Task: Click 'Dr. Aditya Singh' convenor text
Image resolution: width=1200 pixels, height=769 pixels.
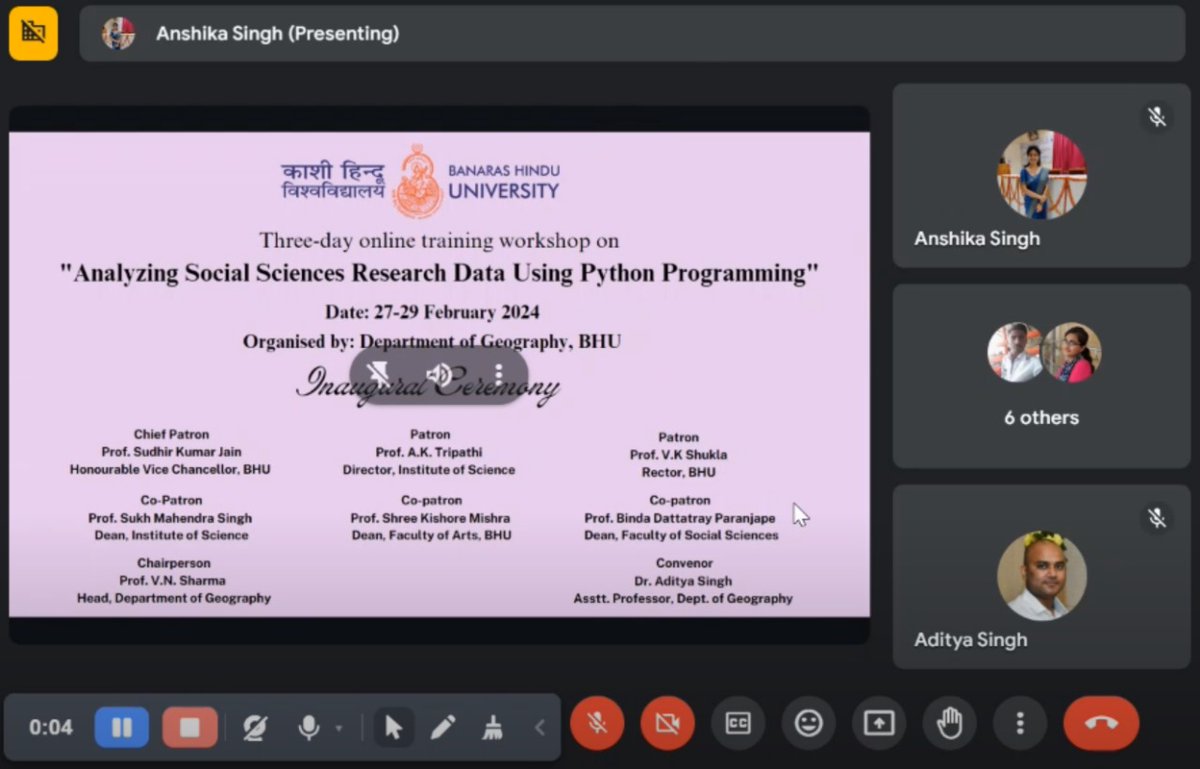Action: point(683,581)
